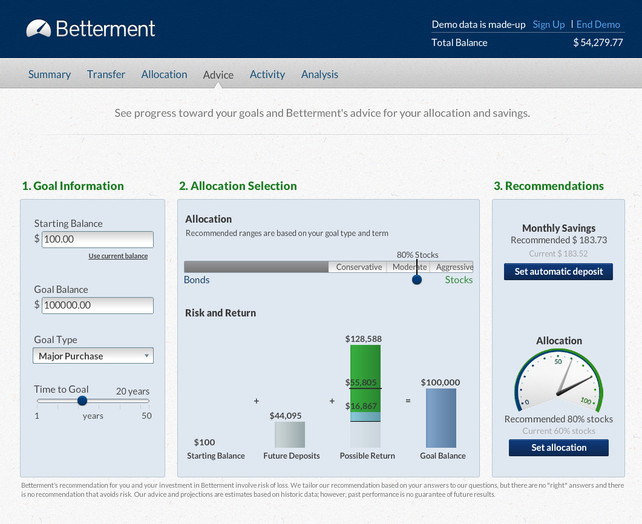This screenshot has height=524, width=642.
Task: Focus the Starting Balance input field
Action: (97, 239)
